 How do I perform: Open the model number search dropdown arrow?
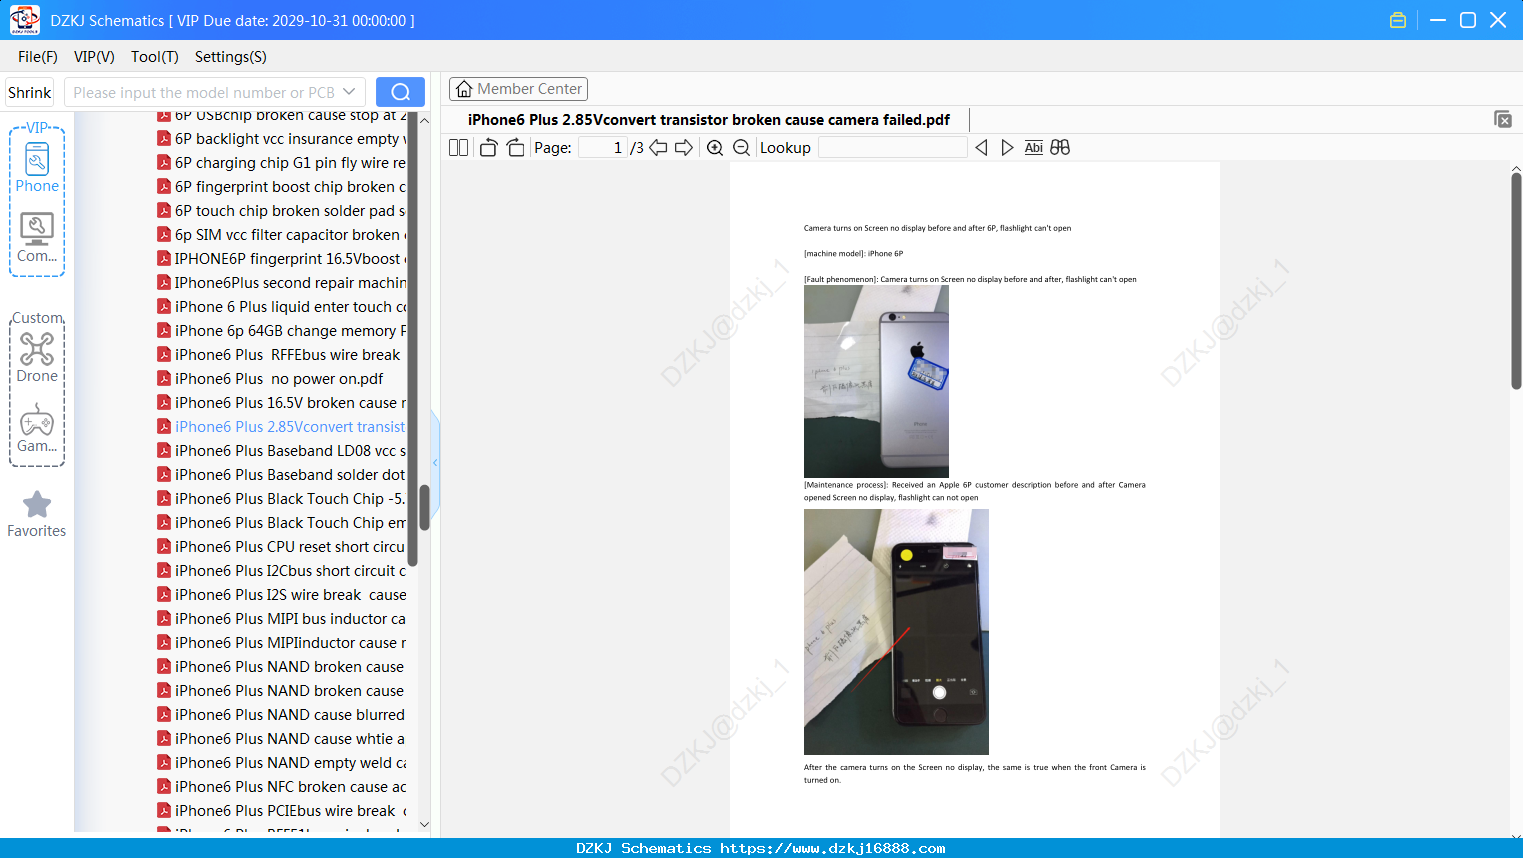349,92
